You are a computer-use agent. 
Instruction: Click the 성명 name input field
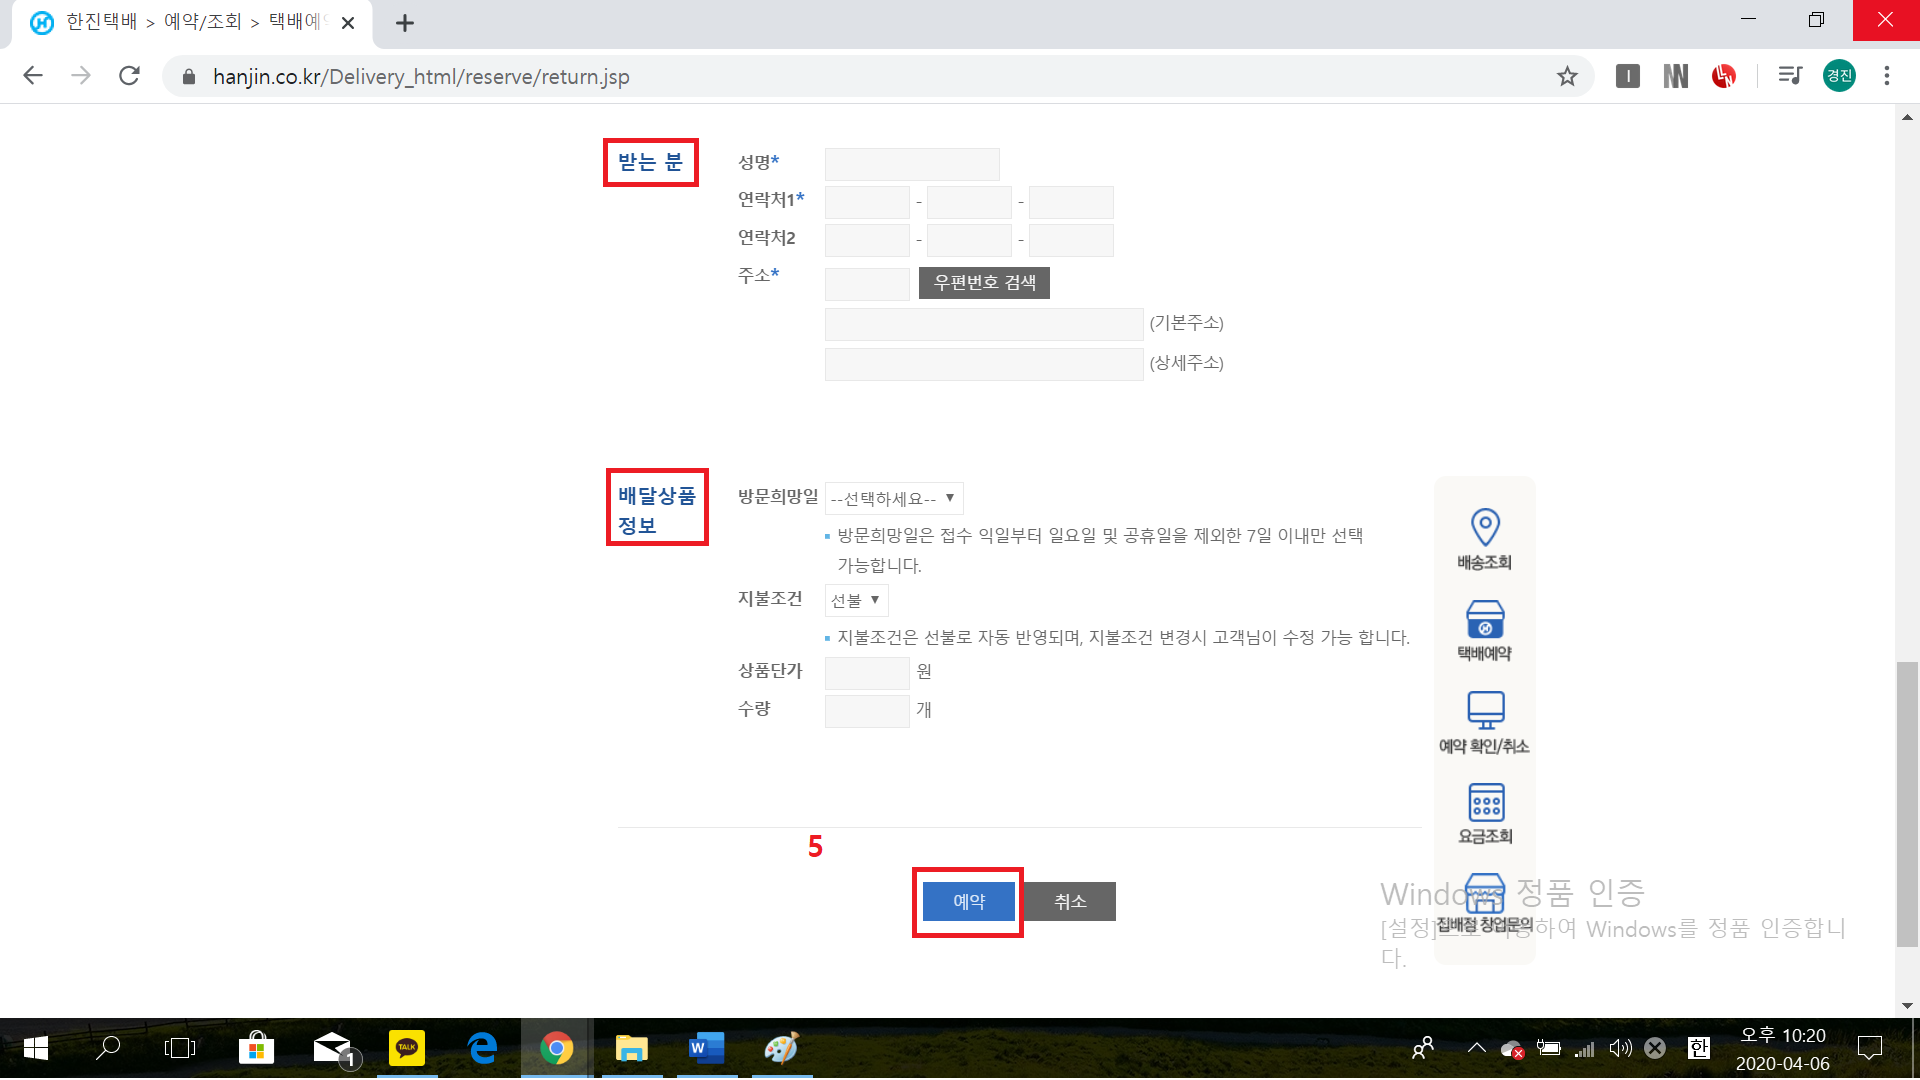point(911,164)
